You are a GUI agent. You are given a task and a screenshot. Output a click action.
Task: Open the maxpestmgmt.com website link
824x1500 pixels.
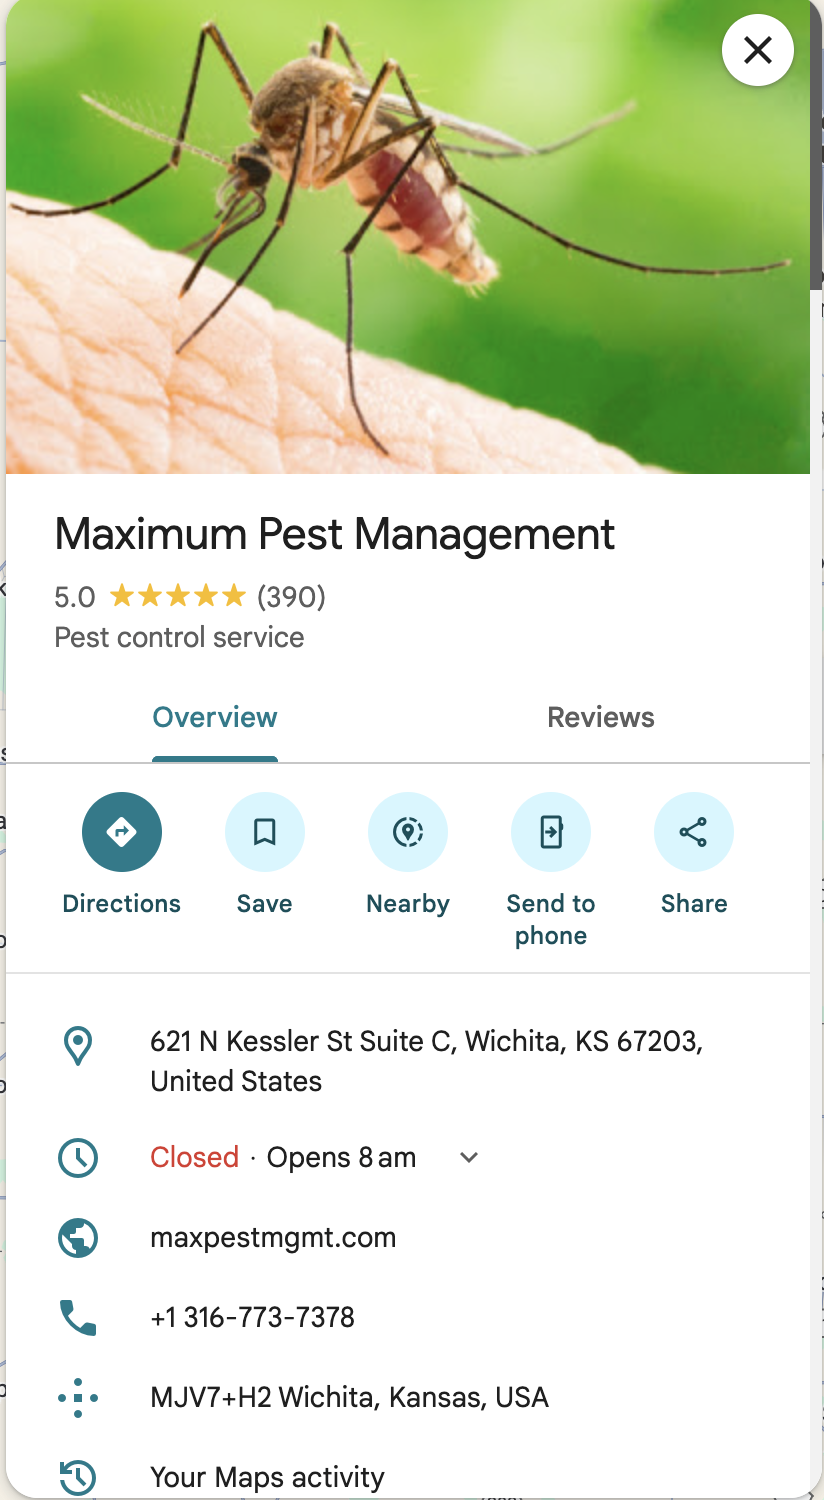tap(273, 1238)
